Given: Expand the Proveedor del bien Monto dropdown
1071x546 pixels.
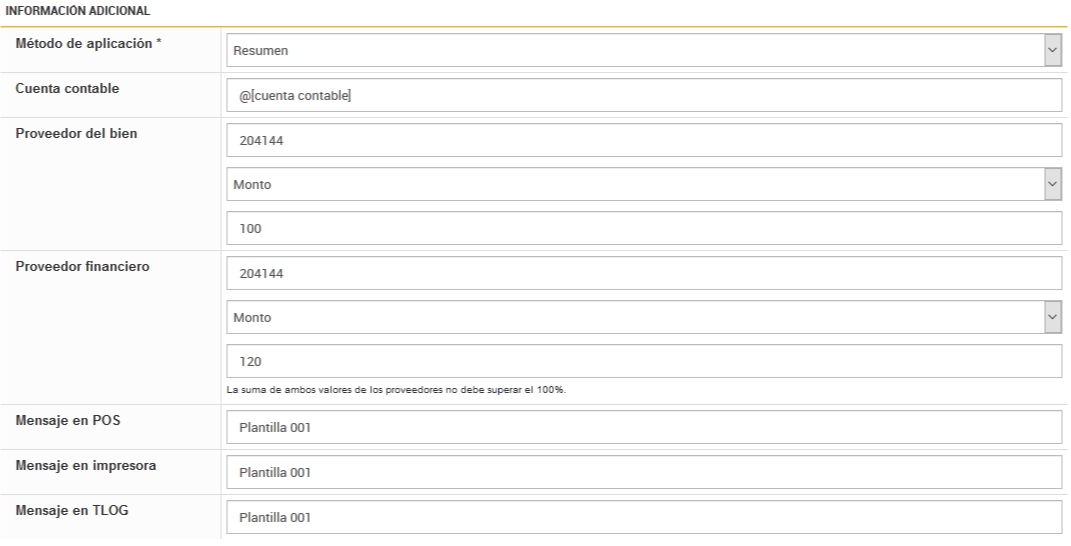Looking at the screenshot, I should tap(643, 184).
